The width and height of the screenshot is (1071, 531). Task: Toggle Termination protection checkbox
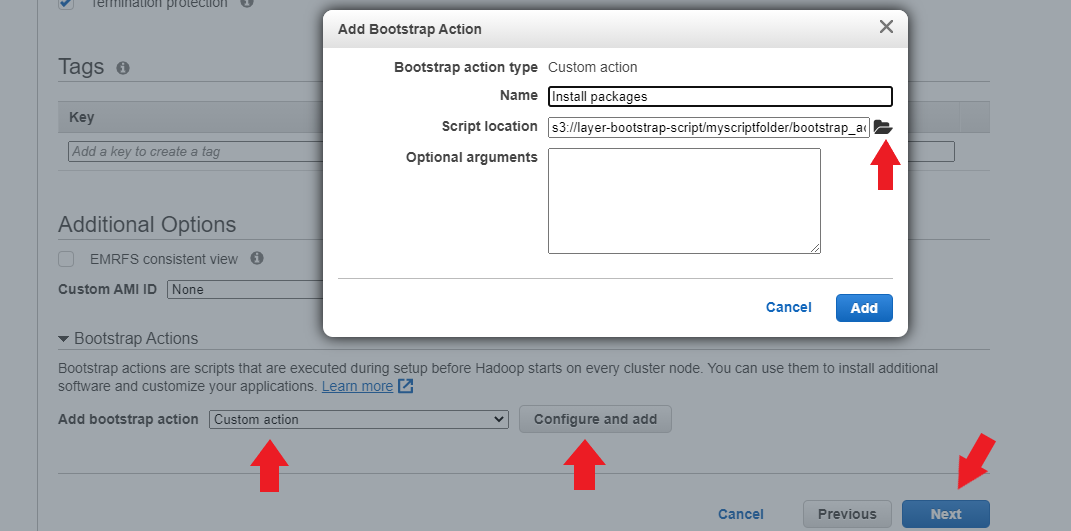pos(66,3)
